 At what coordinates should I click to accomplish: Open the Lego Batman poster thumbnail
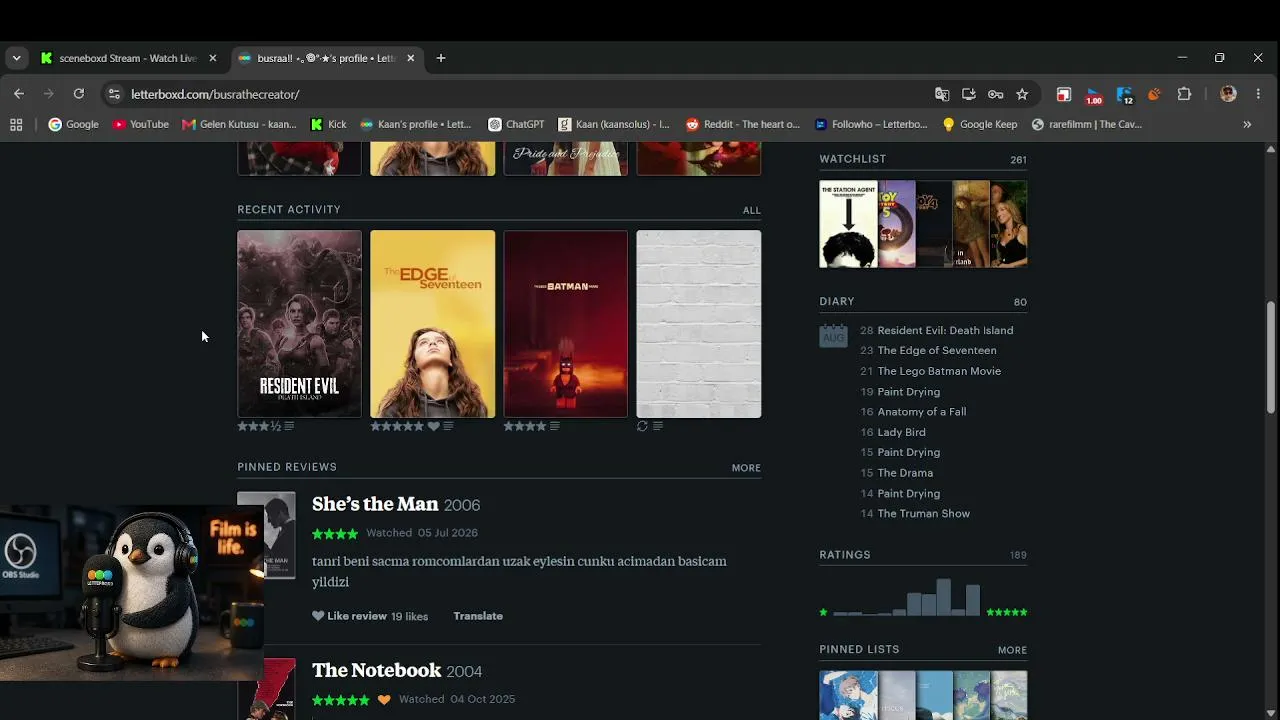[x=565, y=324]
